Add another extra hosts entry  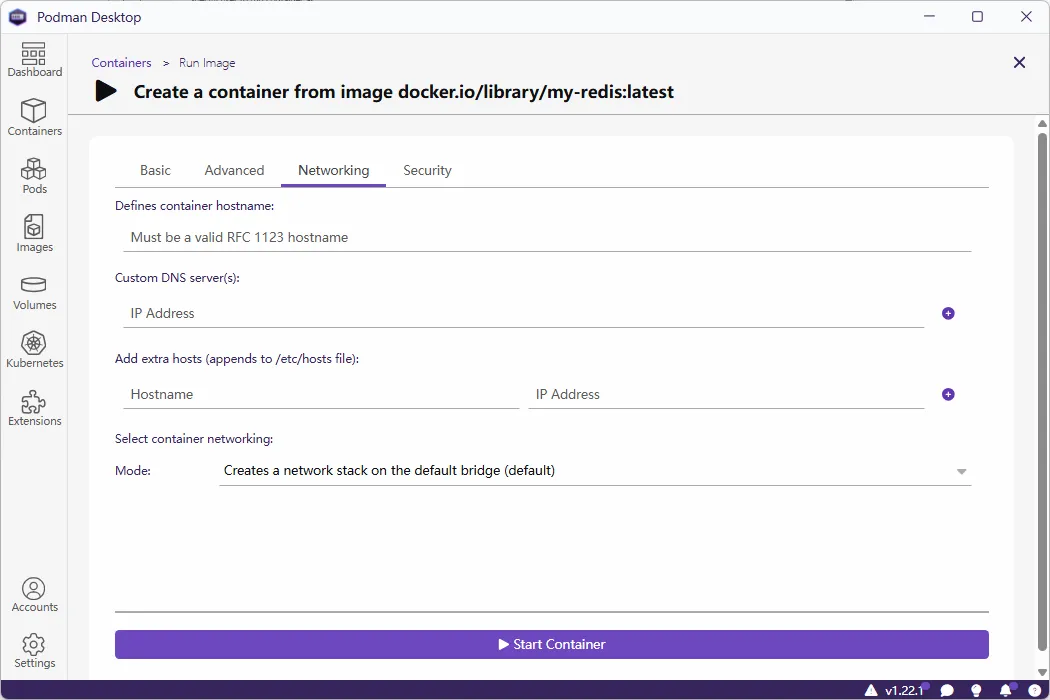pos(948,394)
